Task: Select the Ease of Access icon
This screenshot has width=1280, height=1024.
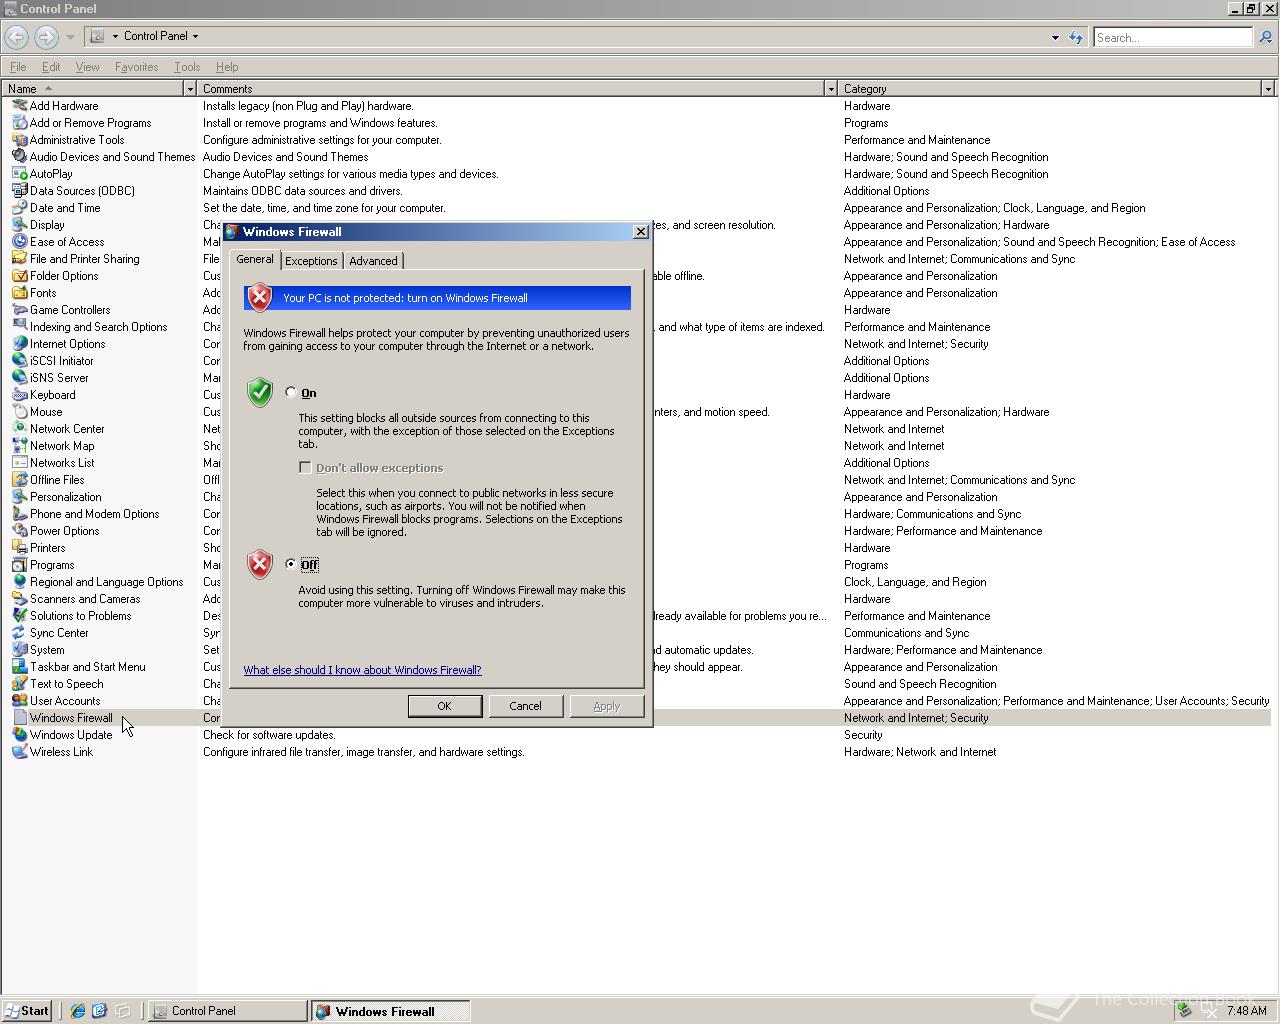Action: [19, 242]
